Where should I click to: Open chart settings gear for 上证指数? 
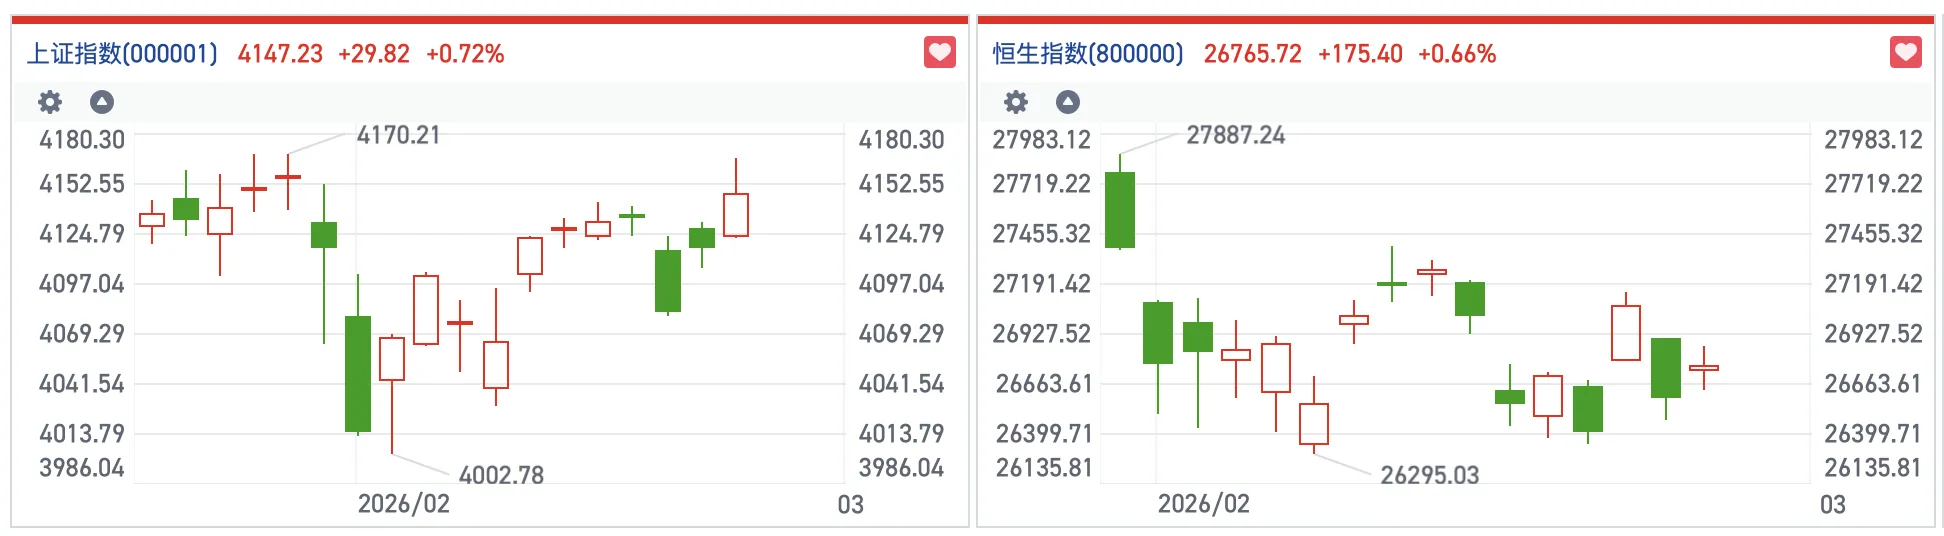click(x=49, y=102)
